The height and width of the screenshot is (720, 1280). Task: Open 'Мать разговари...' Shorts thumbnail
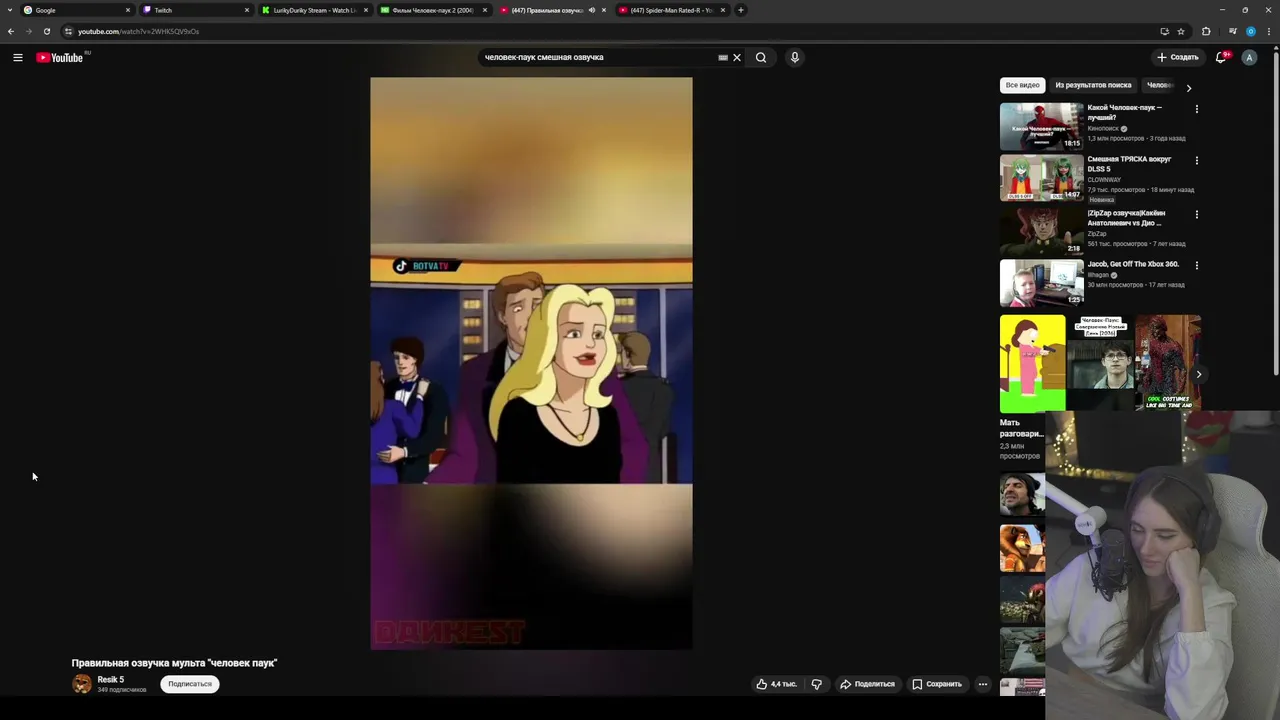tap(1032, 364)
